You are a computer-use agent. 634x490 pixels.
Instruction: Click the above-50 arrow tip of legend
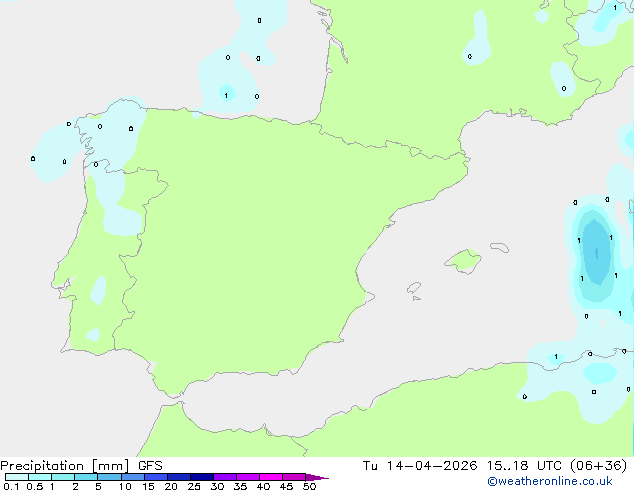[x=317, y=477]
